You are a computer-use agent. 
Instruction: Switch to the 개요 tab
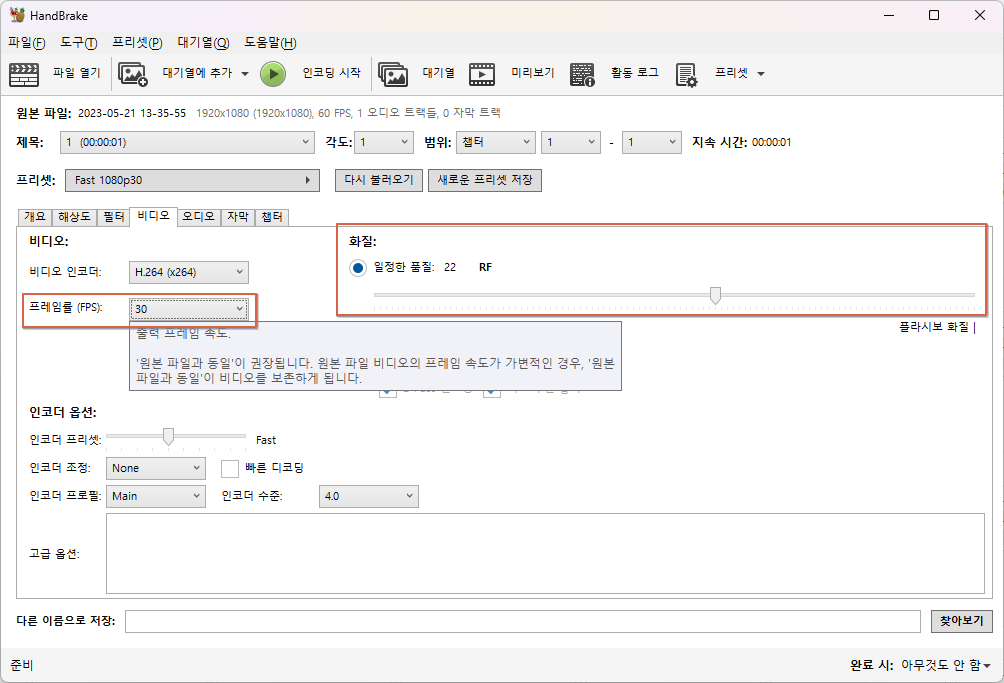click(x=35, y=217)
